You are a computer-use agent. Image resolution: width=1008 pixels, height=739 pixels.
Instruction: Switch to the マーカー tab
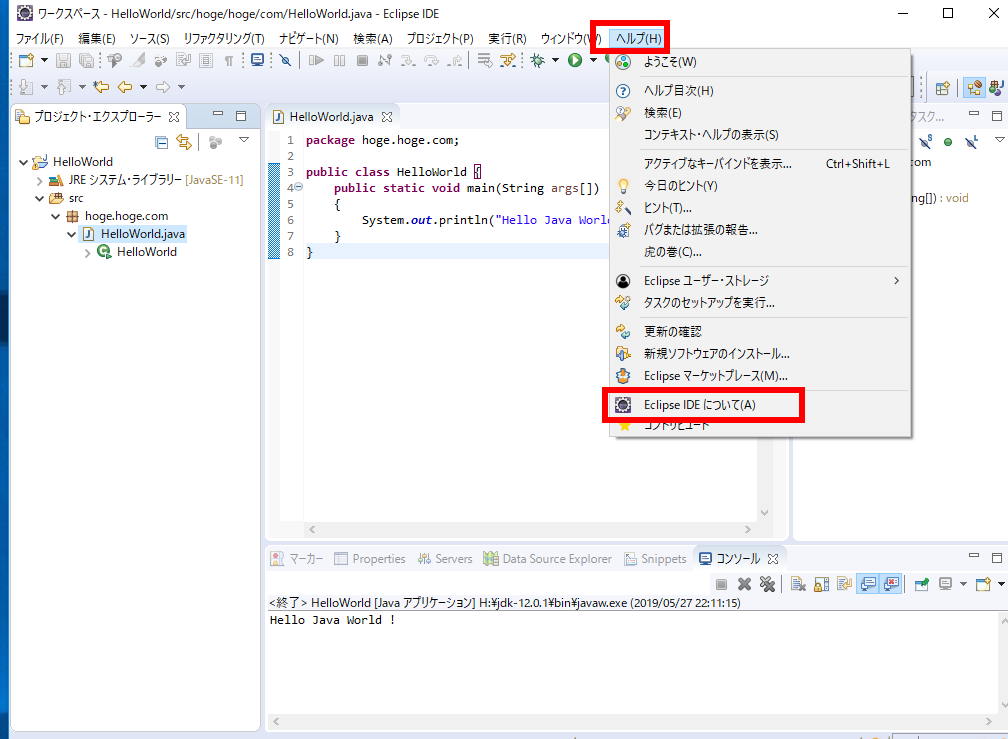pos(297,559)
